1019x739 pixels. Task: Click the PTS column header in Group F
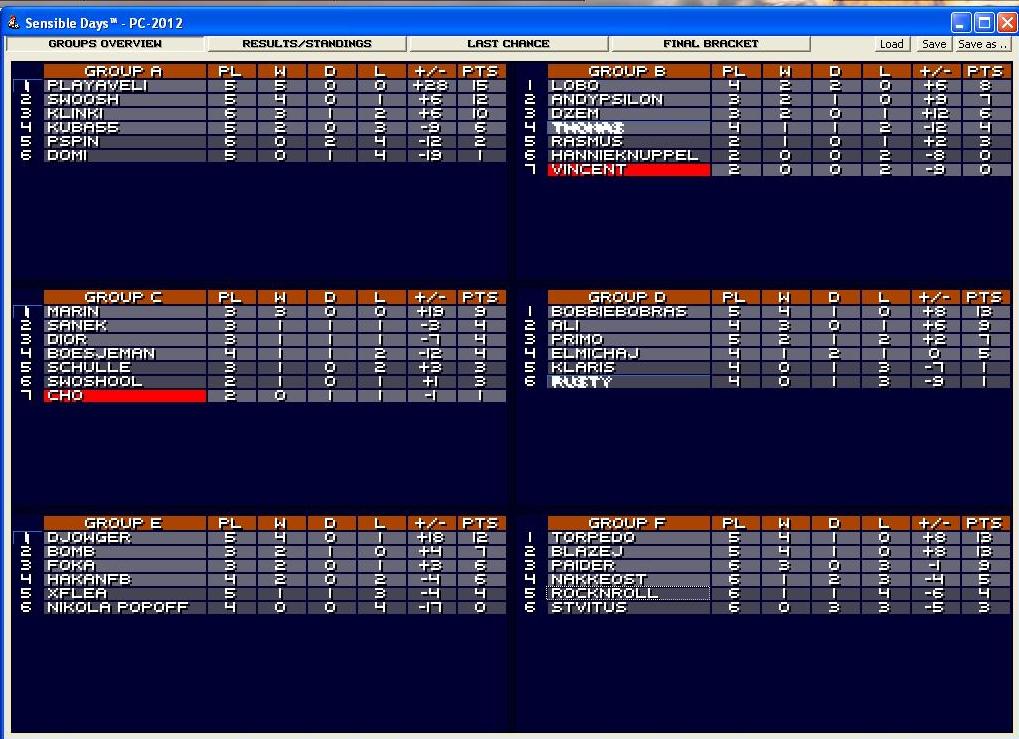coord(983,523)
